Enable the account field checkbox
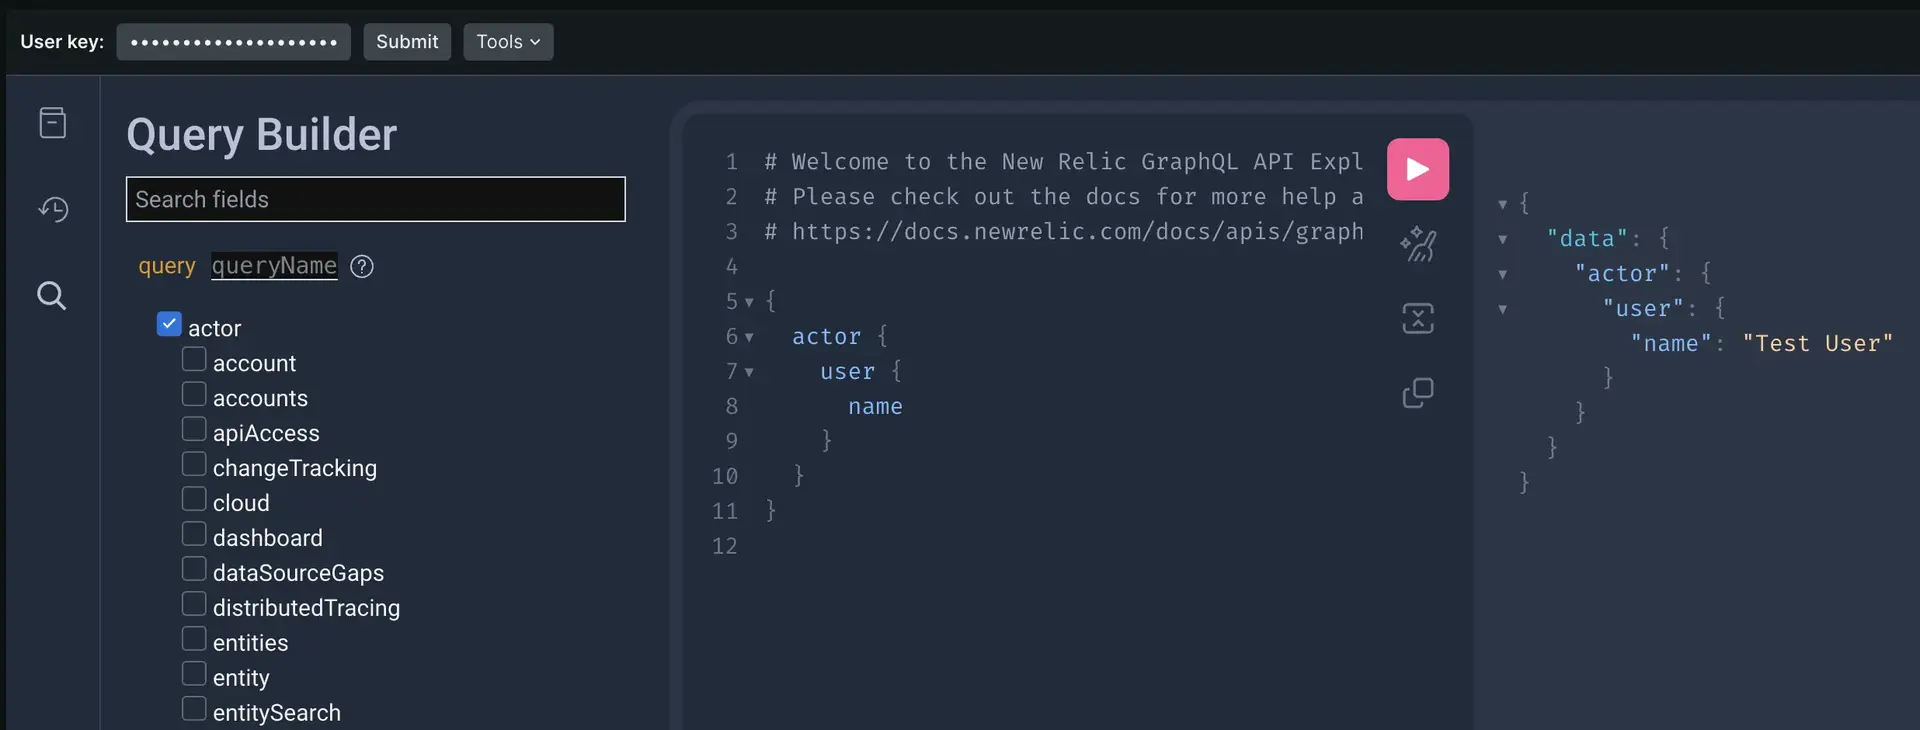Image resolution: width=1920 pixels, height=730 pixels. (x=194, y=360)
